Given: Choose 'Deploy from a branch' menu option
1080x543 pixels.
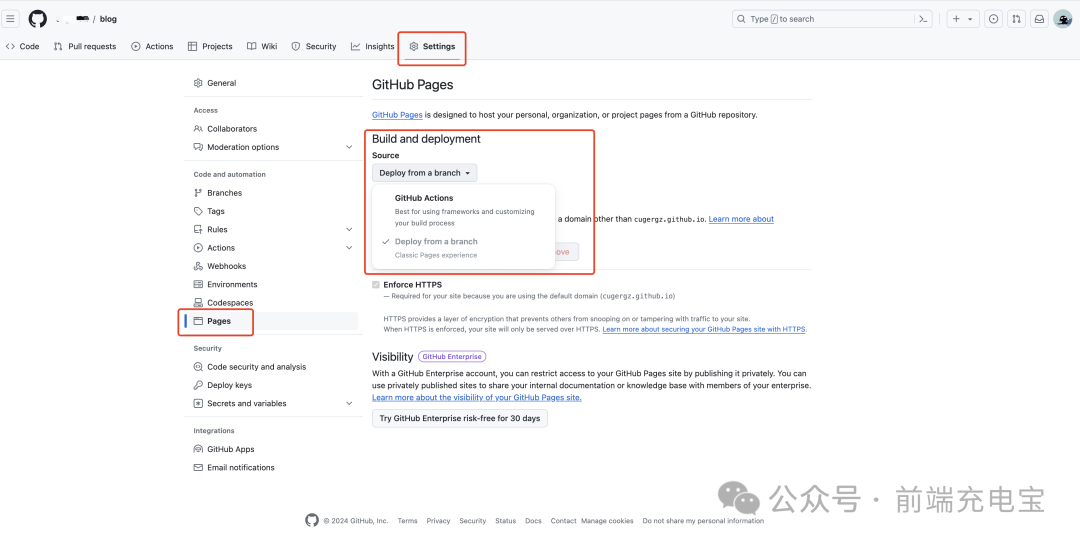Looking at the screenshot, I should click(464, 248).
